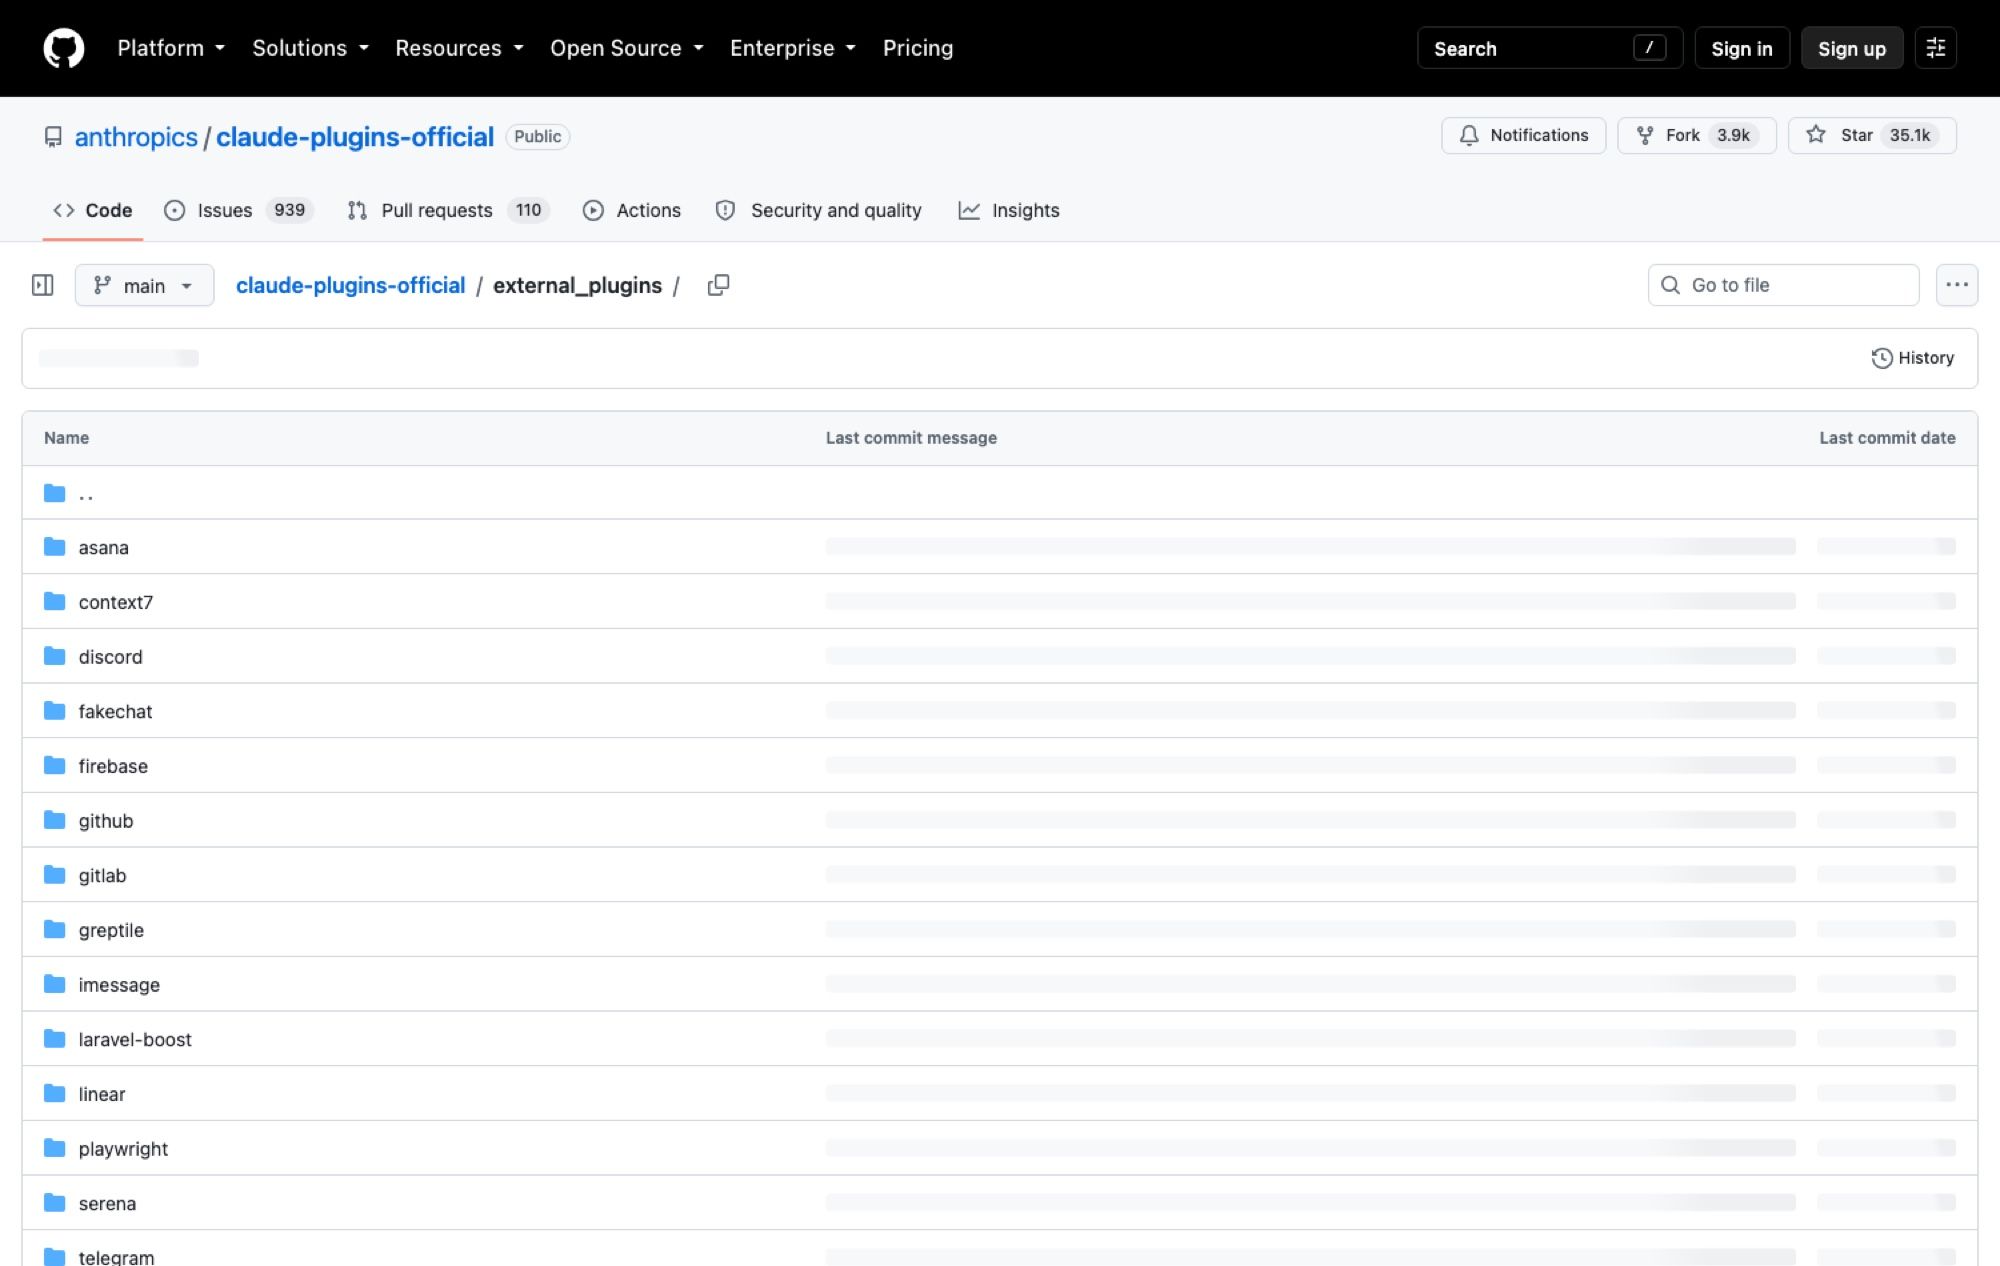Open the laravel-boost folder

pyautogui.click(x=135, y=1039)
